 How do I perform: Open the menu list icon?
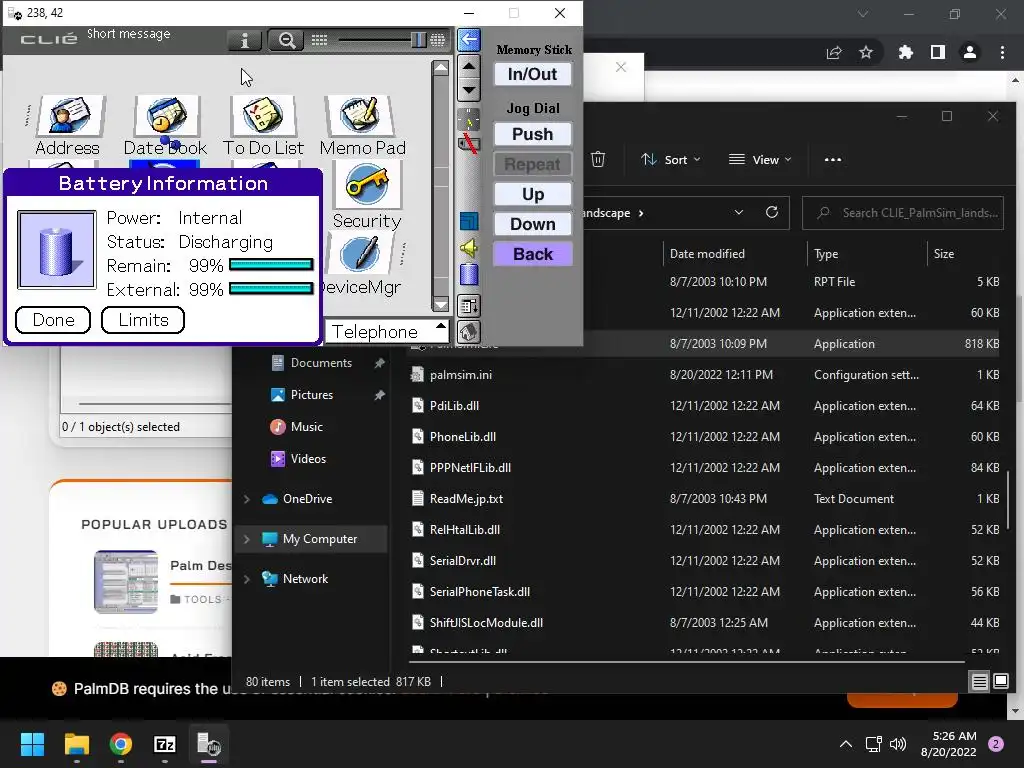(469, 305)
